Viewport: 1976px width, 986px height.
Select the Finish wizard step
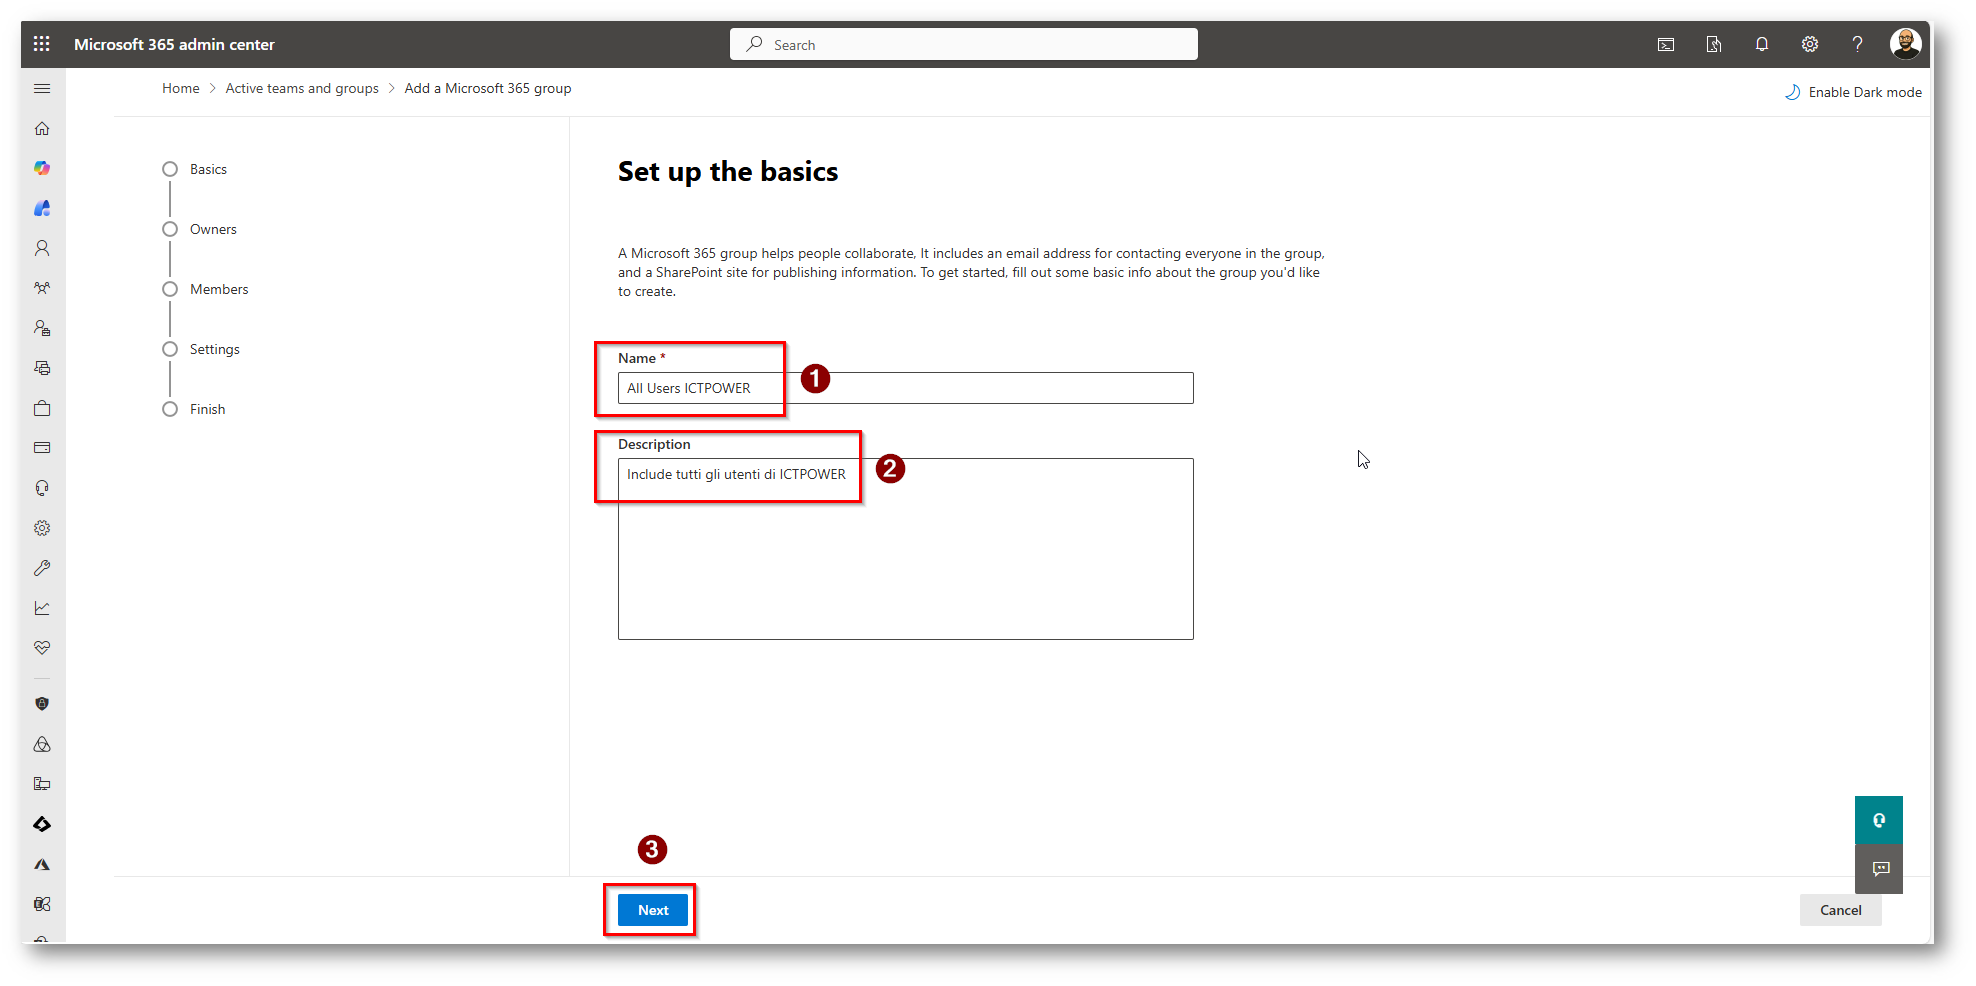(194, 409)
